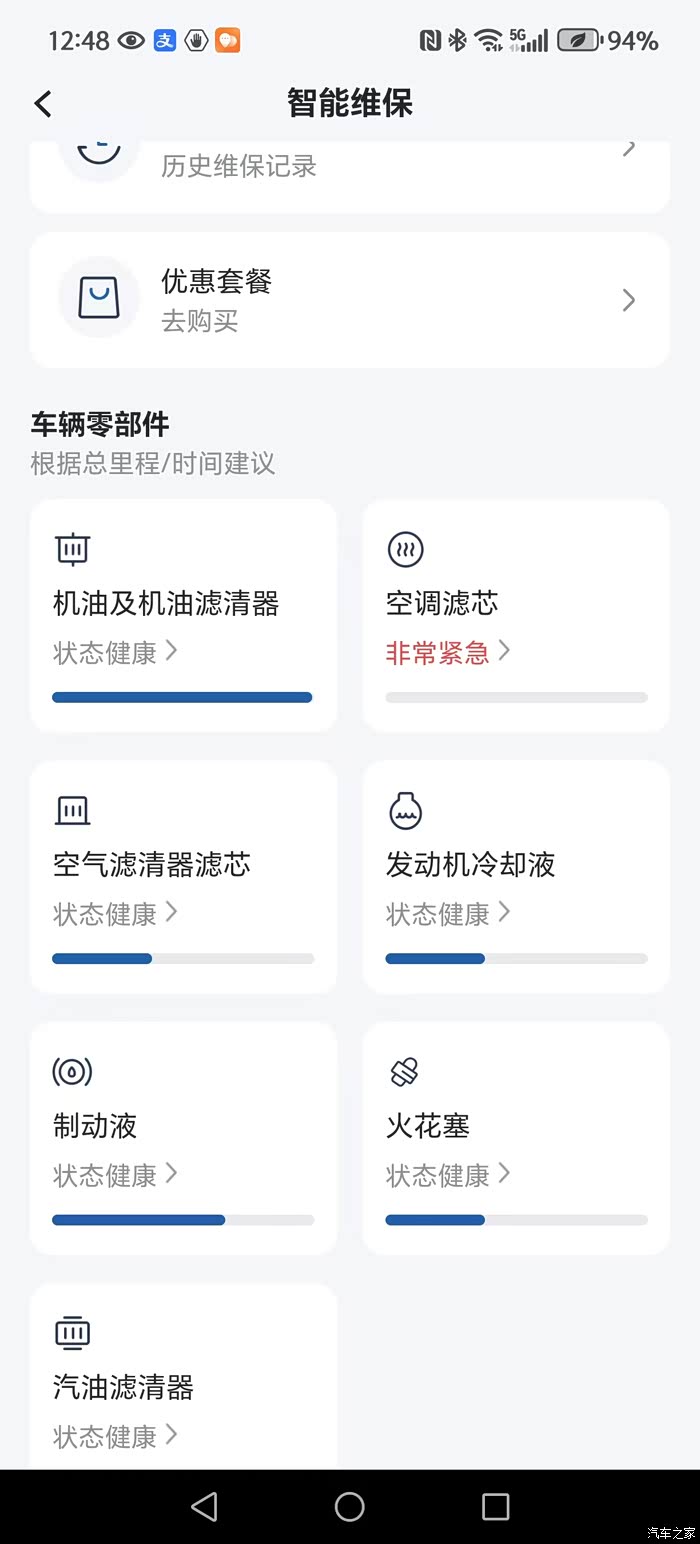Tap the back arrow in header
Viewport: 700px width, 1544px height.
coord(43,103)
